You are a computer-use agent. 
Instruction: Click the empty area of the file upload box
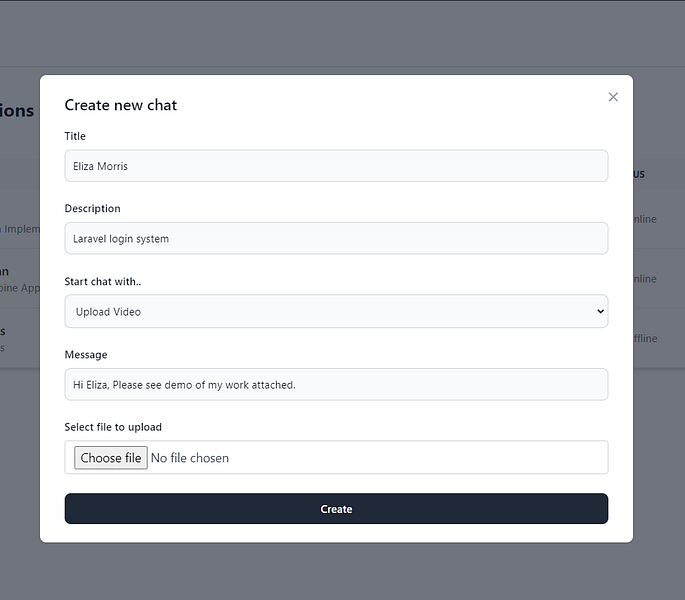pyautogui.click(x=420, y=458)
